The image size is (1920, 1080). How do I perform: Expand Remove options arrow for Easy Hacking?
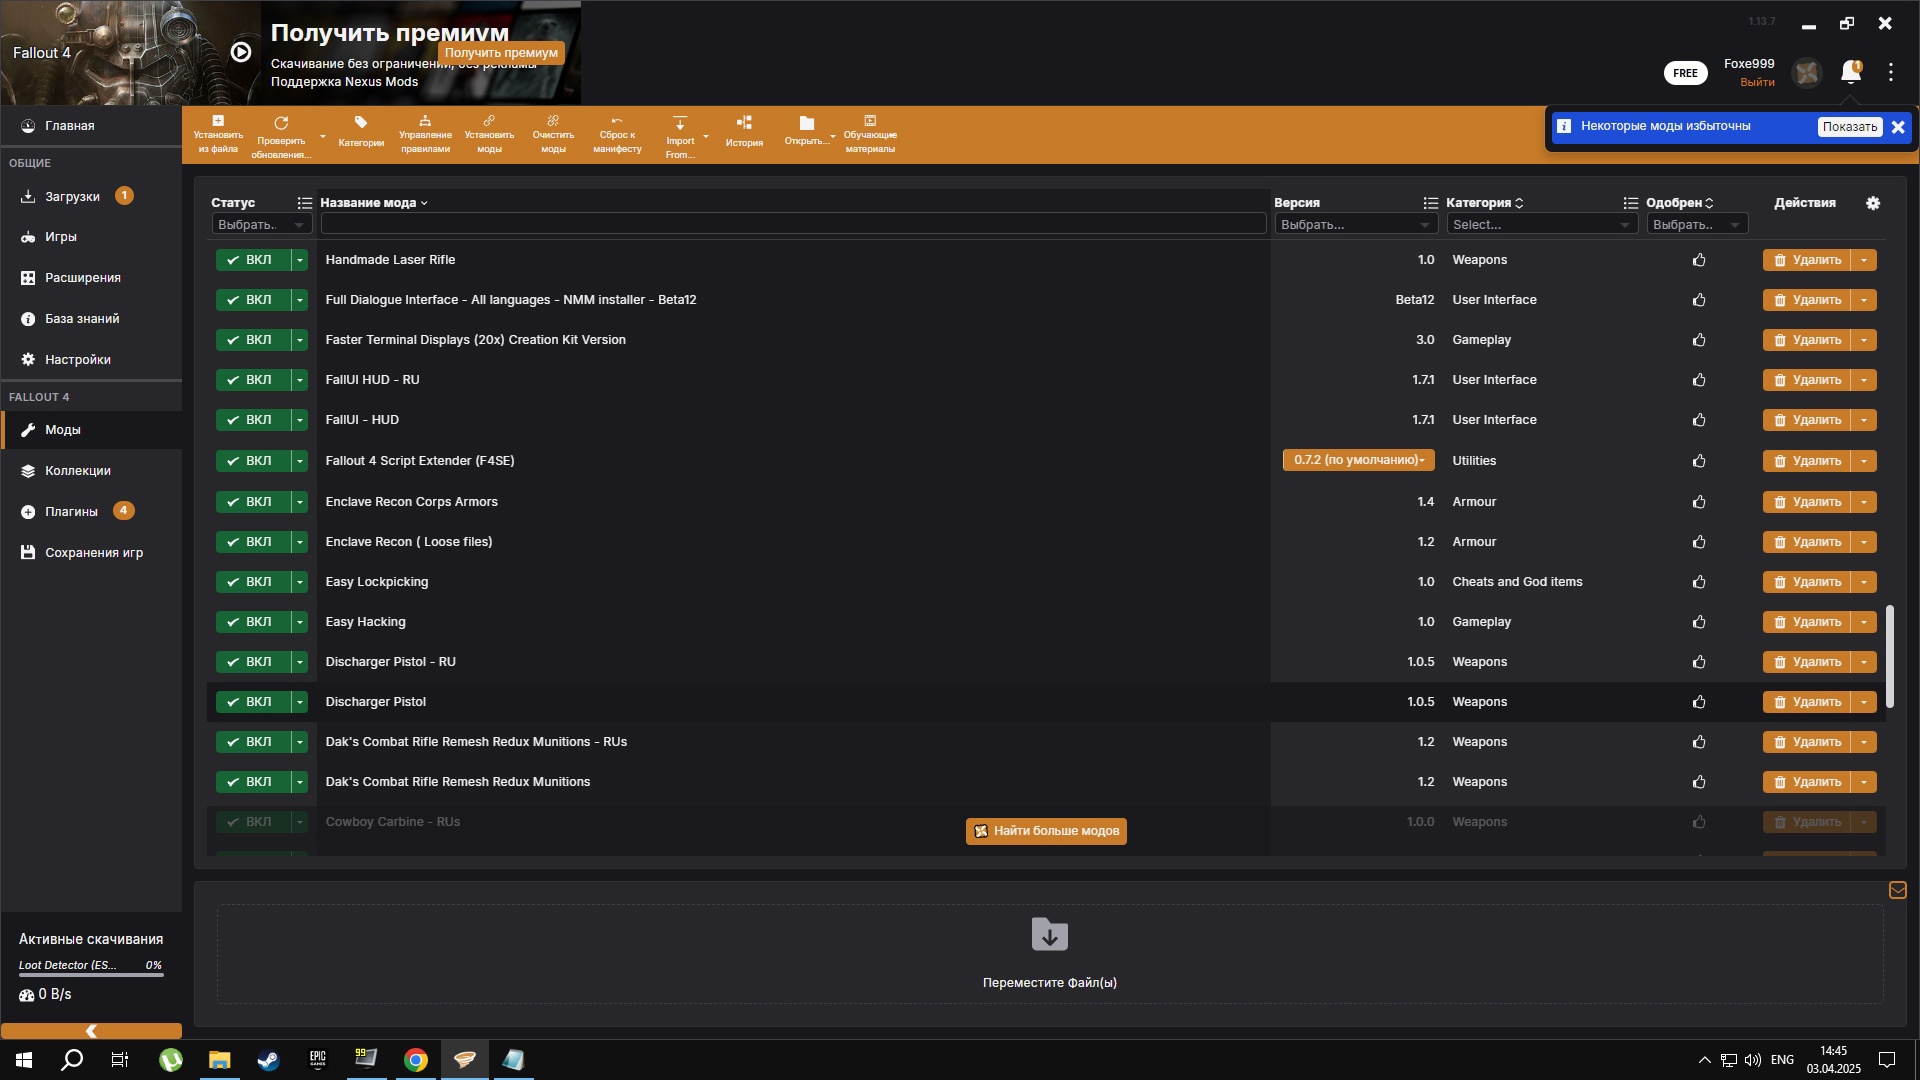click(1865, 622)
